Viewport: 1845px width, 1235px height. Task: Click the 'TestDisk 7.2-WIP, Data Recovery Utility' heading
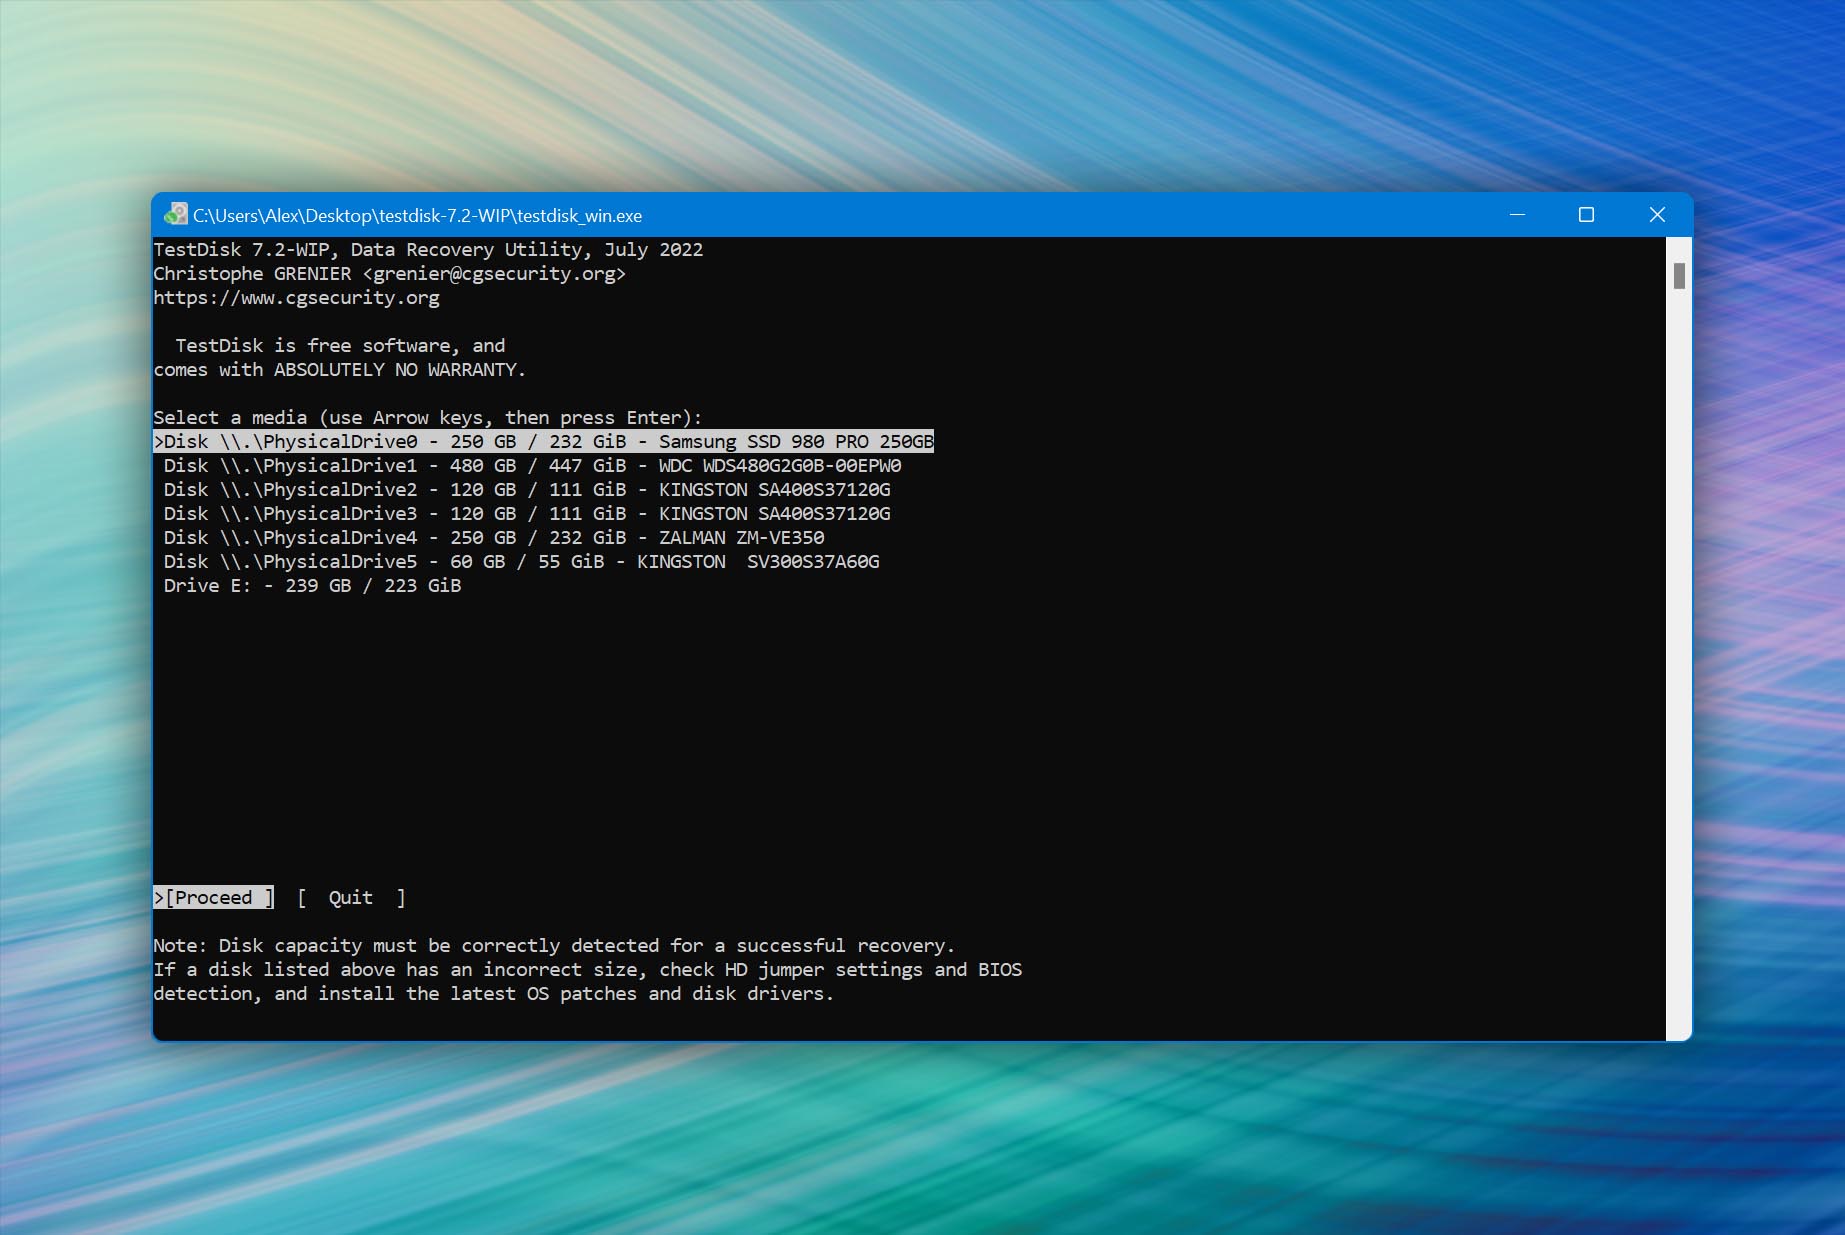pos(428,249)
